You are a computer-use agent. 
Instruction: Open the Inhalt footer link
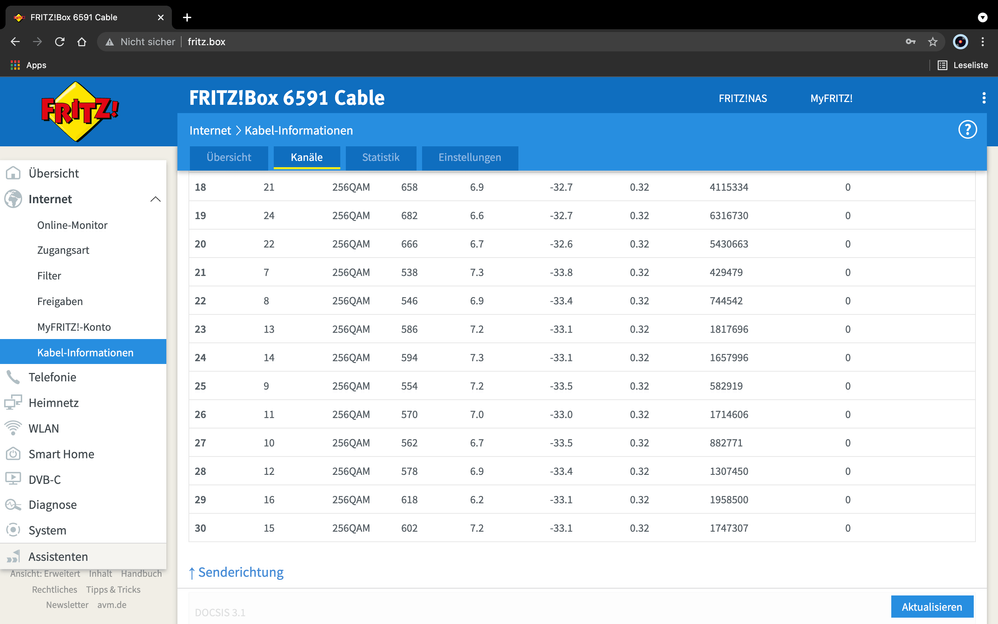click(101, 574)
